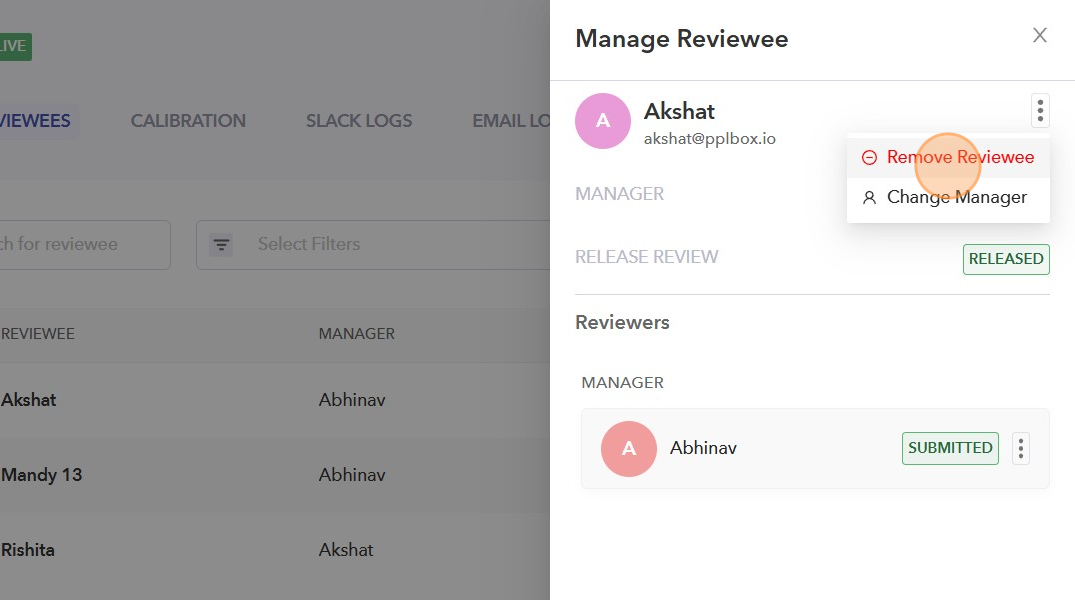Select the Mandy 13 reviewee row
The width and height of the screenshot is (1075, 600).
coord(42,474)
